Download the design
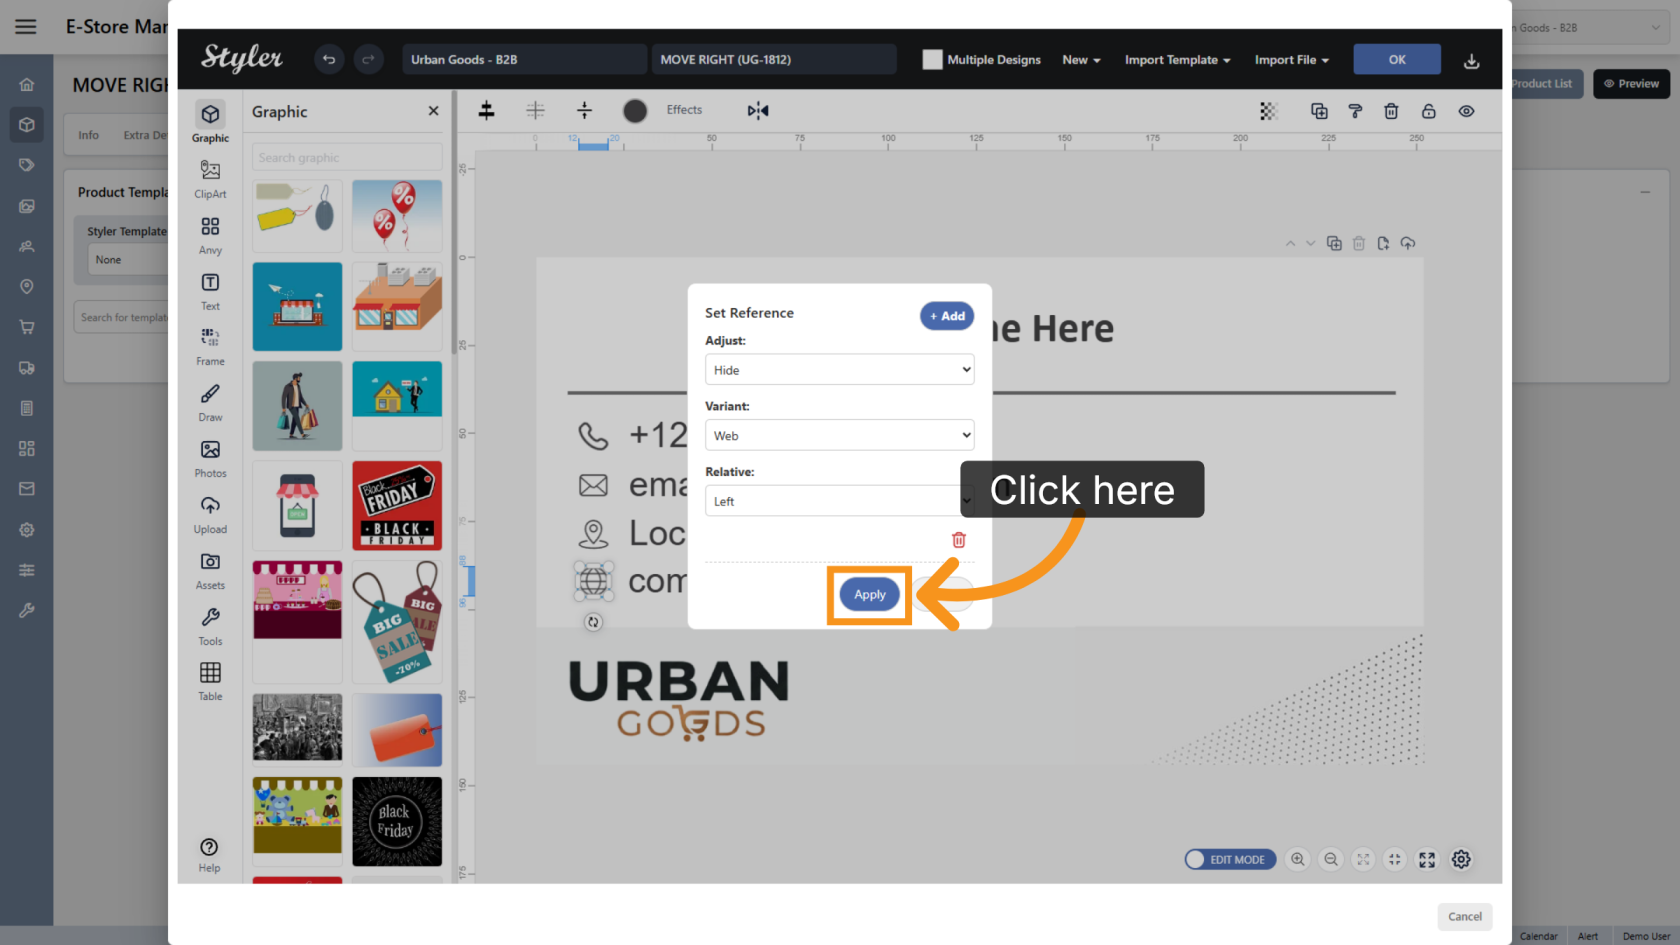The width and height of the screenshot is (1680, 945). click(1471, 61)
